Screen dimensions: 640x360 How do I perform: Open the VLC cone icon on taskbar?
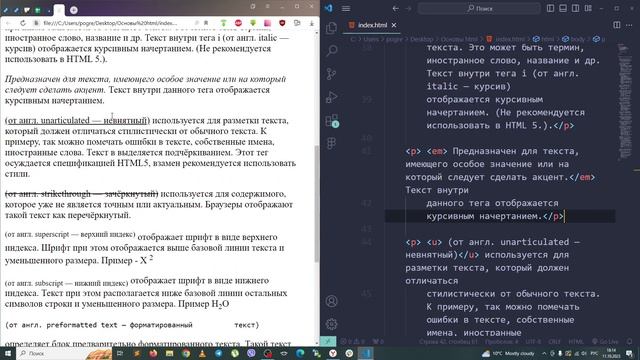pos(202,353)
